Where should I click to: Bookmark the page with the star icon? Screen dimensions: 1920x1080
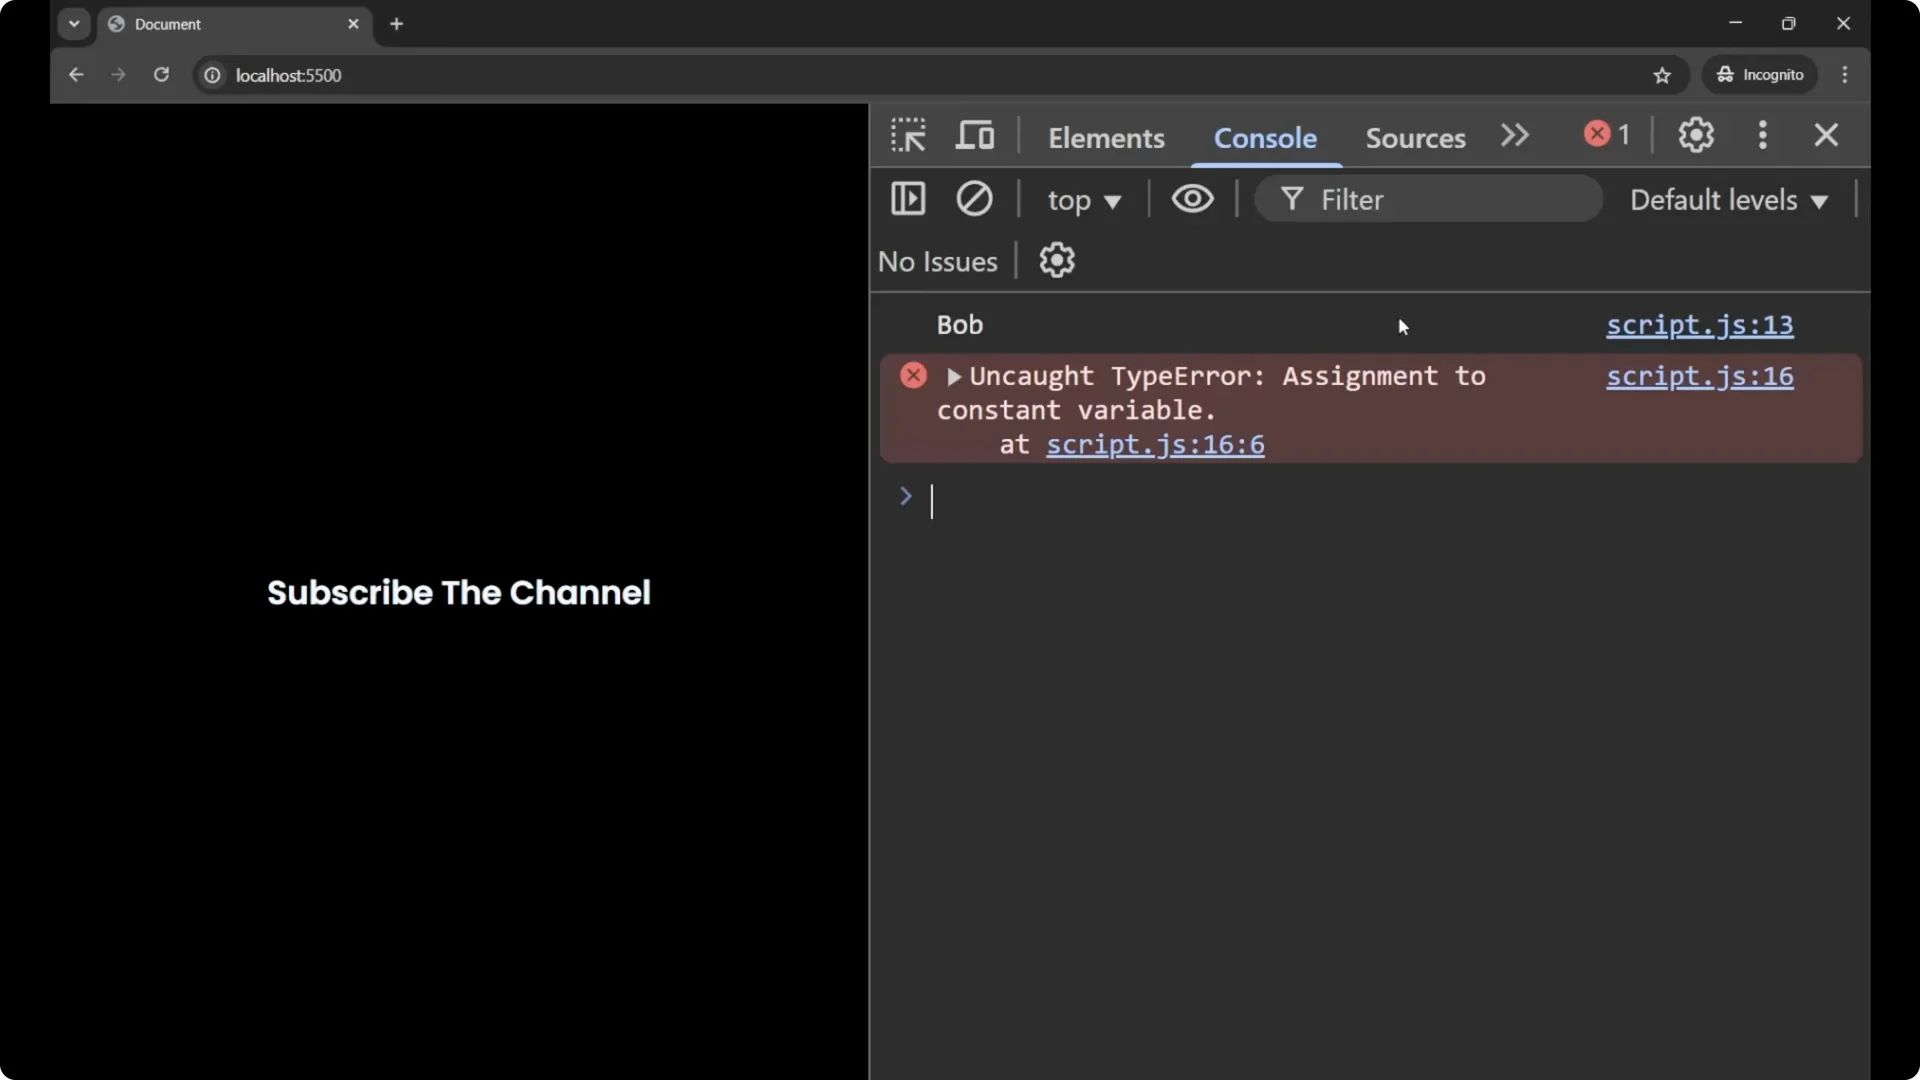(x=1663, y=75)
